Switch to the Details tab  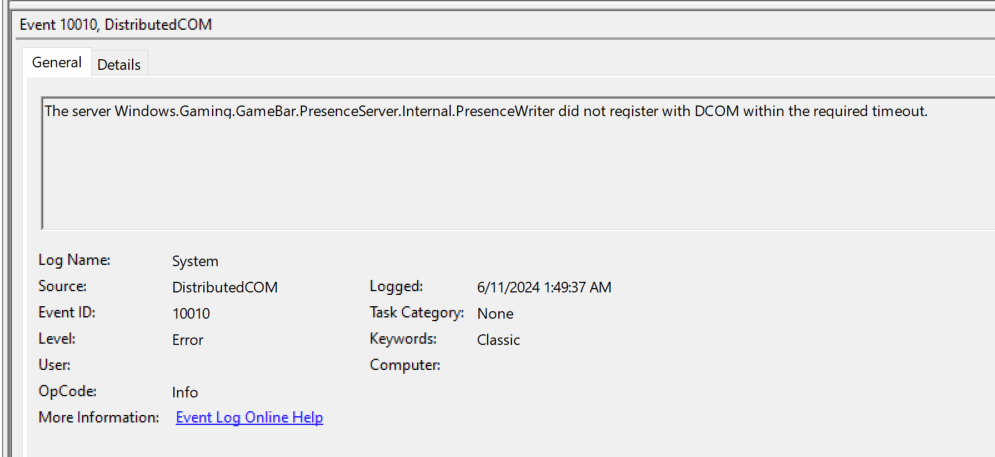tap(119, 64)
